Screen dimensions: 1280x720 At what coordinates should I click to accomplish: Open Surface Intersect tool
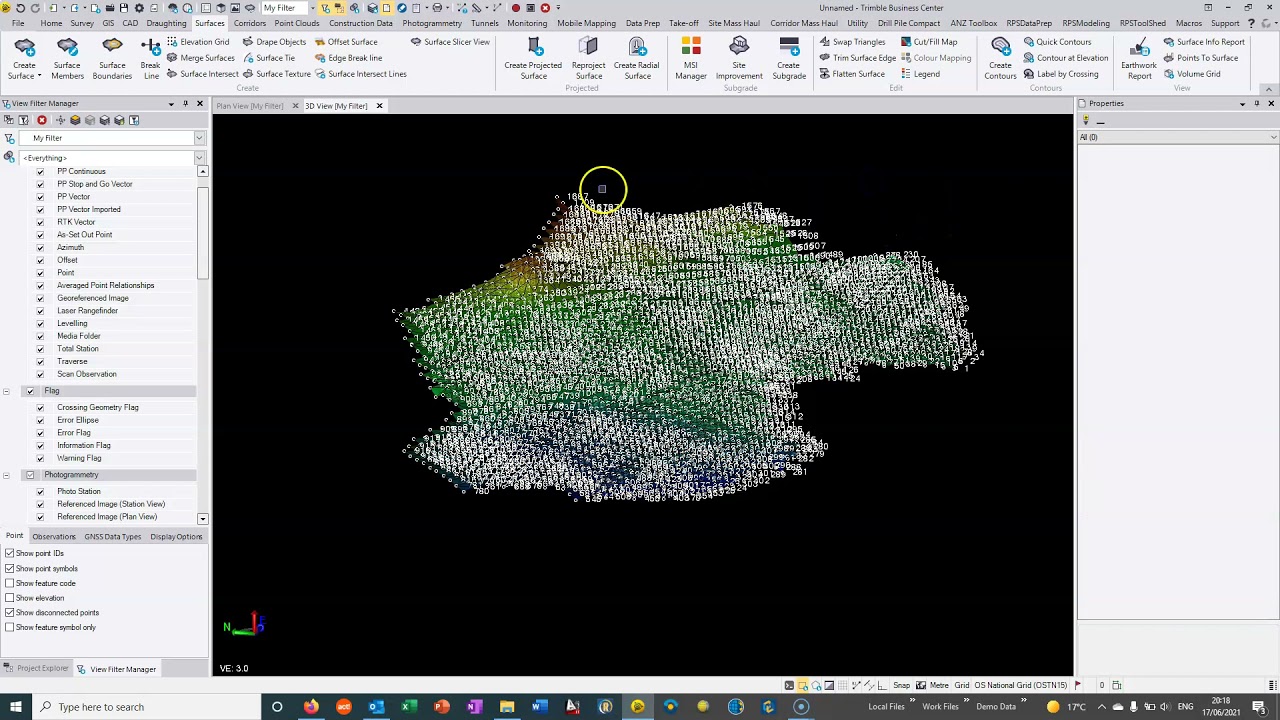pyautogui.click(x=203, y=74)
